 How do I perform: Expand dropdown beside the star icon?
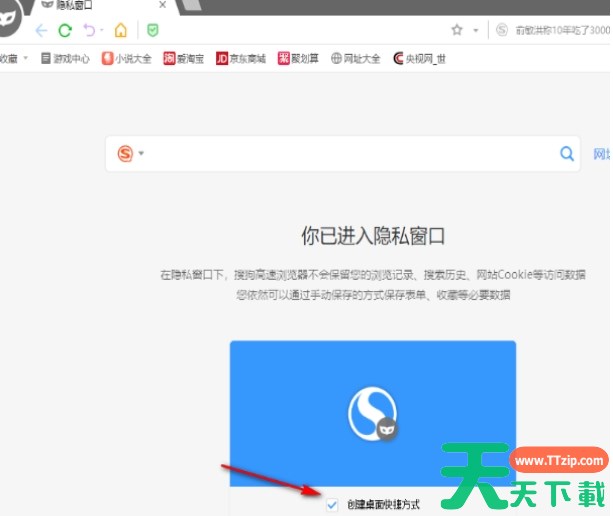point(476,30)
